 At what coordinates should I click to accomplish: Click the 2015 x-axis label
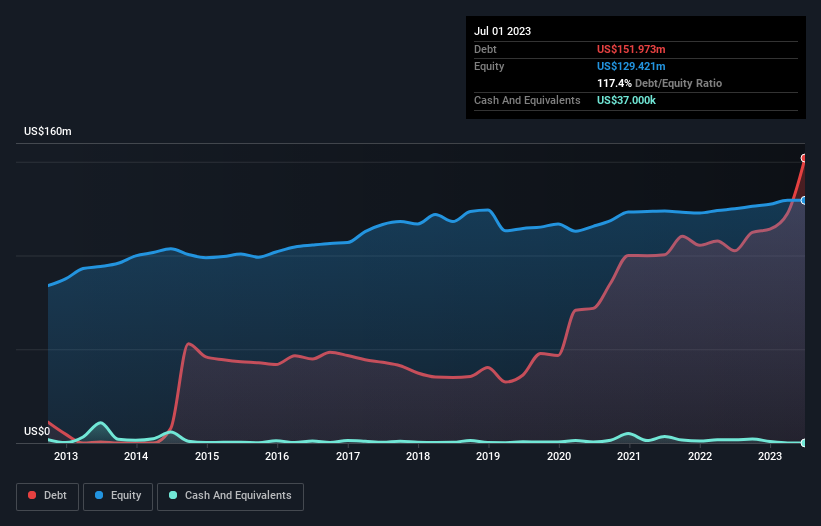click(x=207, y=456)
